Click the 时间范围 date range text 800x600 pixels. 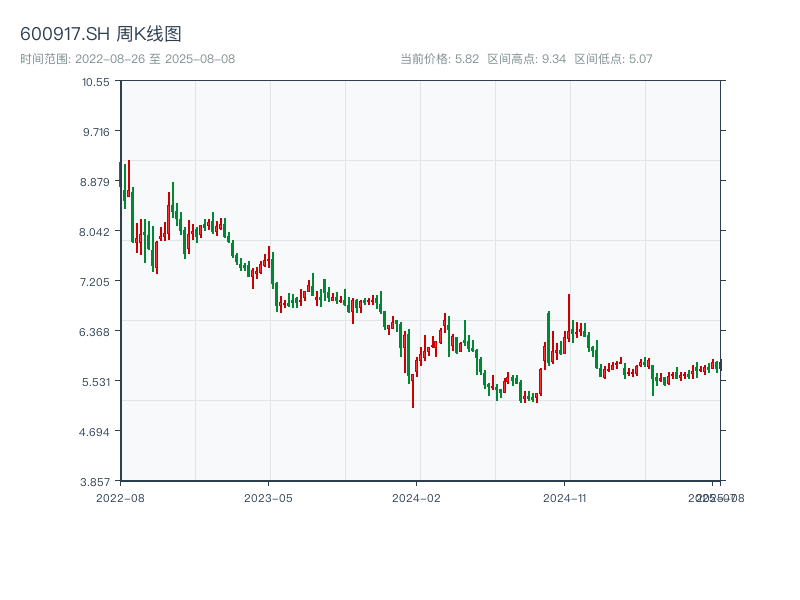click(x=128, y=59)
